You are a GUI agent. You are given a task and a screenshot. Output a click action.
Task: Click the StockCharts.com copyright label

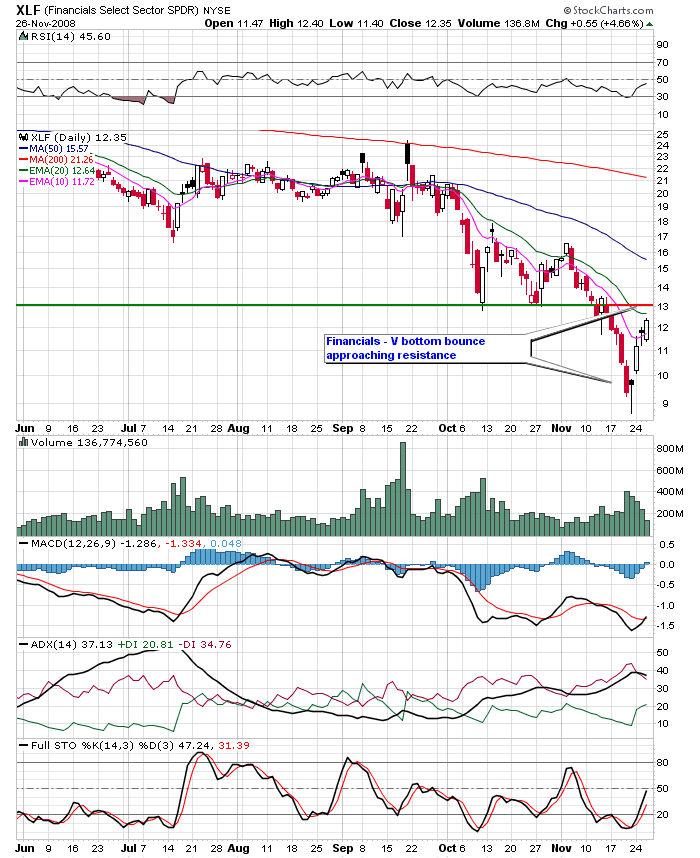coord(608,10)
